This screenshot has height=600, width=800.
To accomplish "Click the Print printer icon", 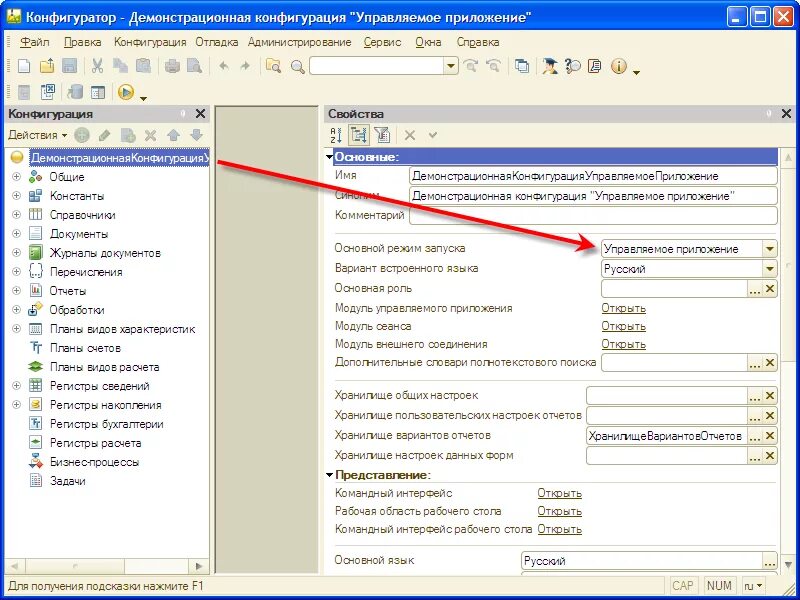I will tap(172, 66).
